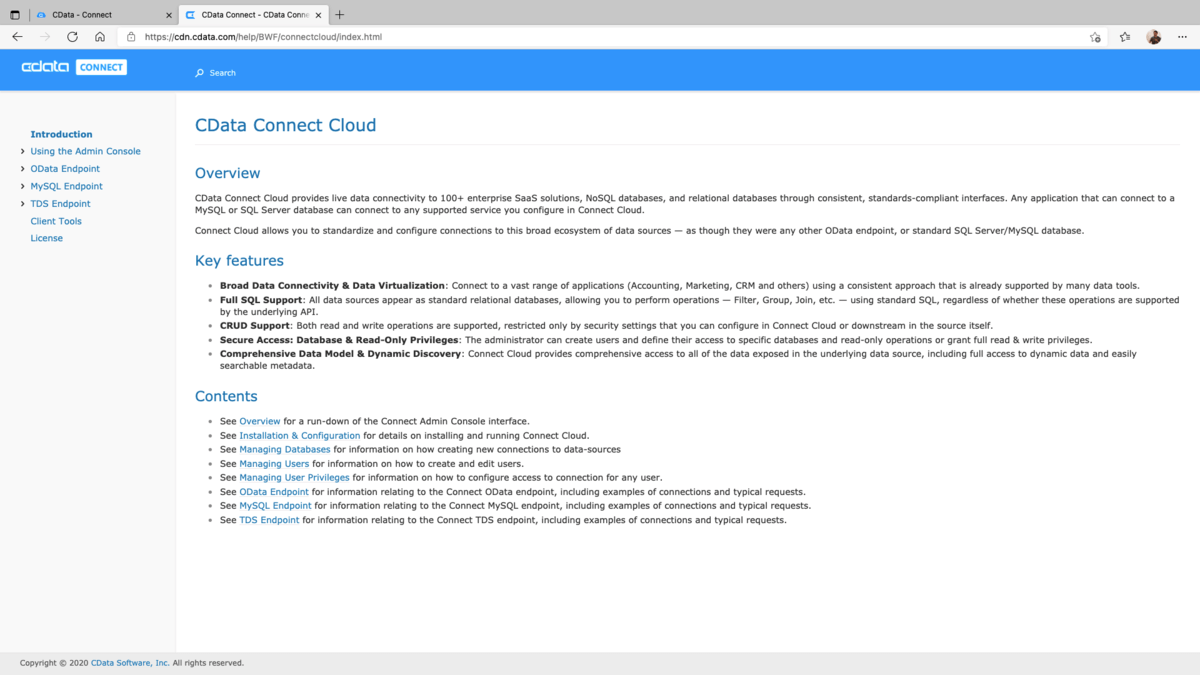Click 'Comprehensive Data Model & Dynamic Discovery' text
1200x675 pixels.
[341, 354]
